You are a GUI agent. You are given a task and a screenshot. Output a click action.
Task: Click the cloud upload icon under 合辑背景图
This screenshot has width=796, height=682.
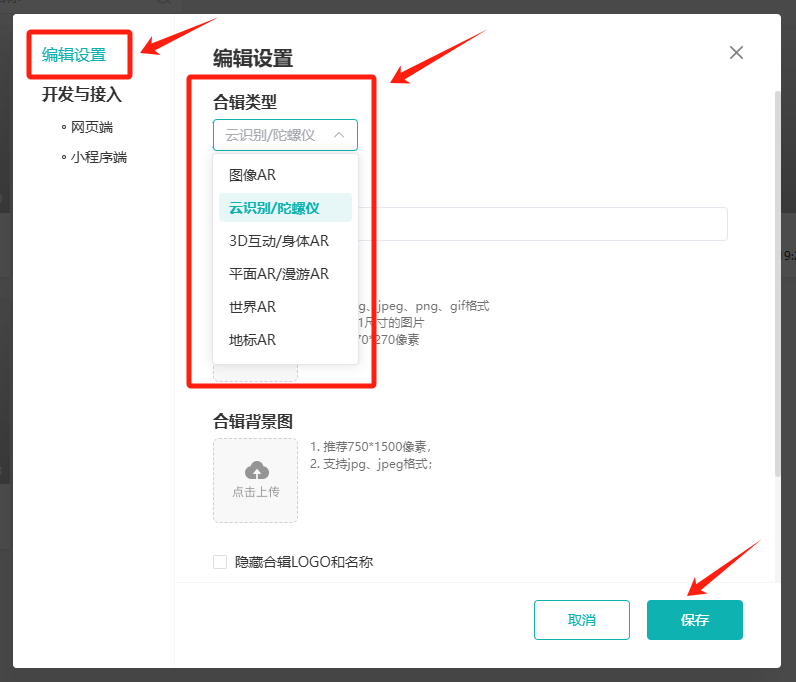pos(256,470)
